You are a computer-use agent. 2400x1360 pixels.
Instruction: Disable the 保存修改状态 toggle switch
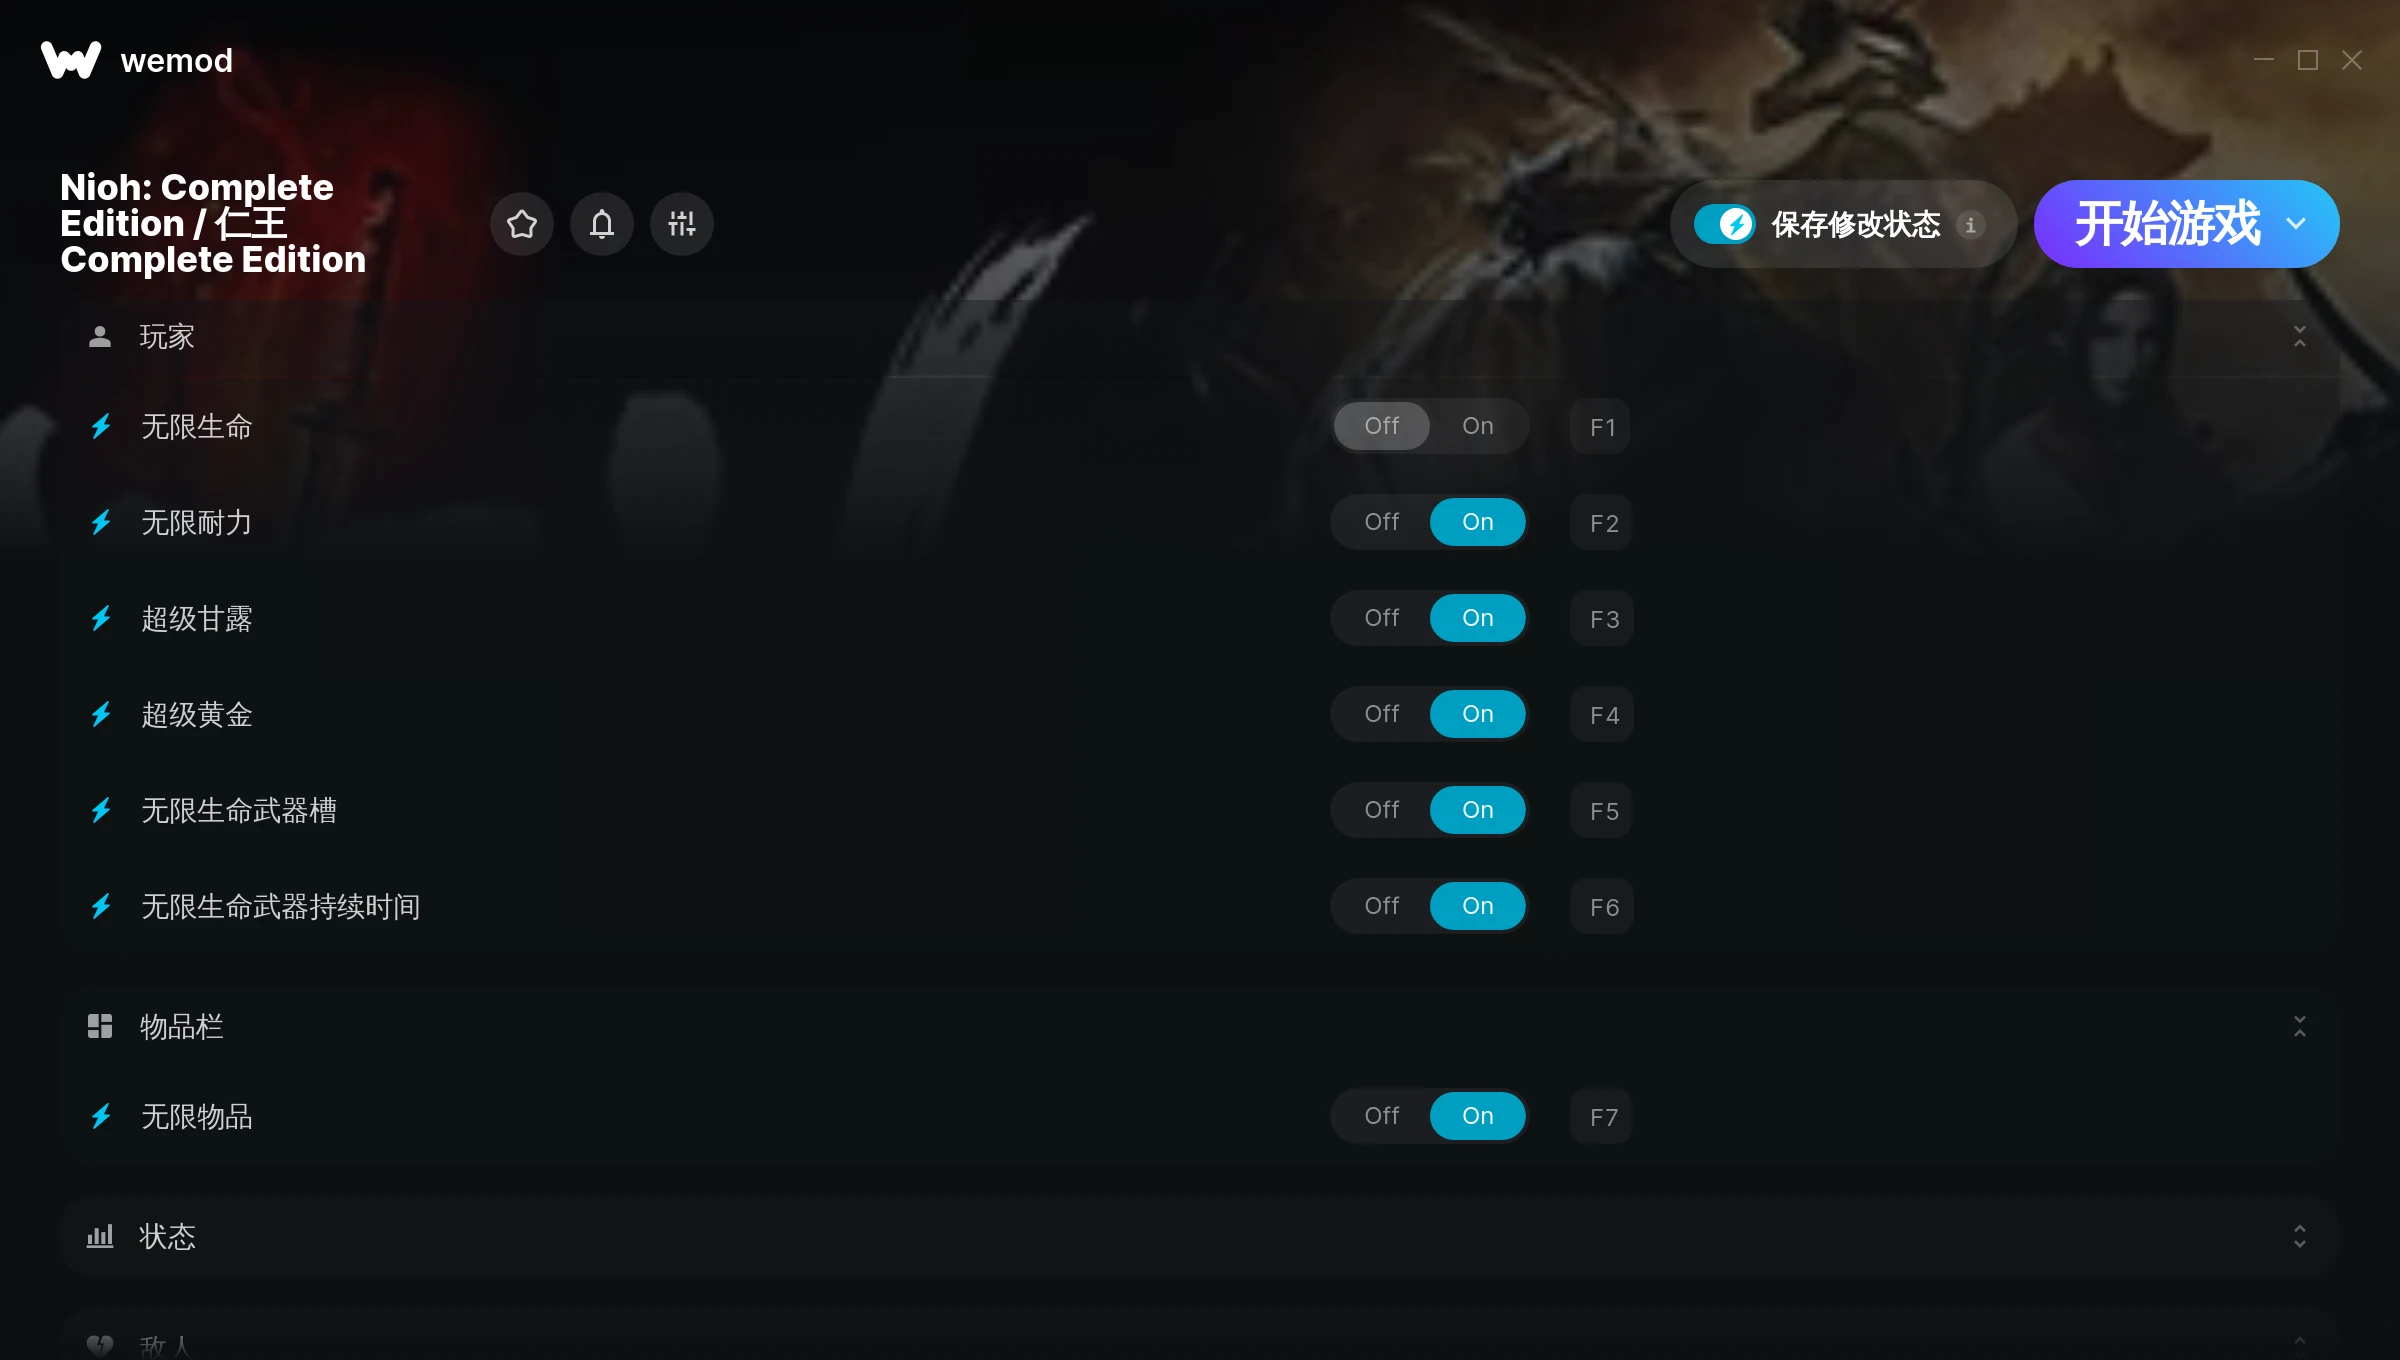pos(1724,224)
